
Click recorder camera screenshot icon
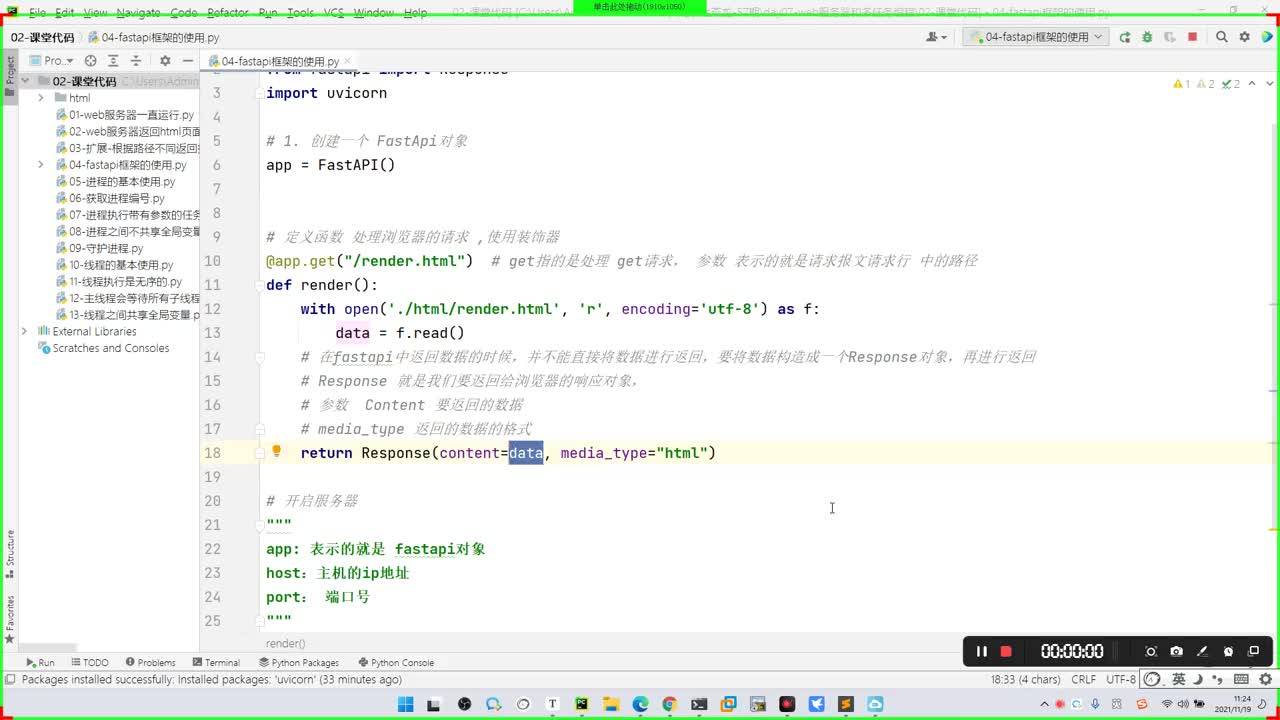click(x=1176, y=651)
